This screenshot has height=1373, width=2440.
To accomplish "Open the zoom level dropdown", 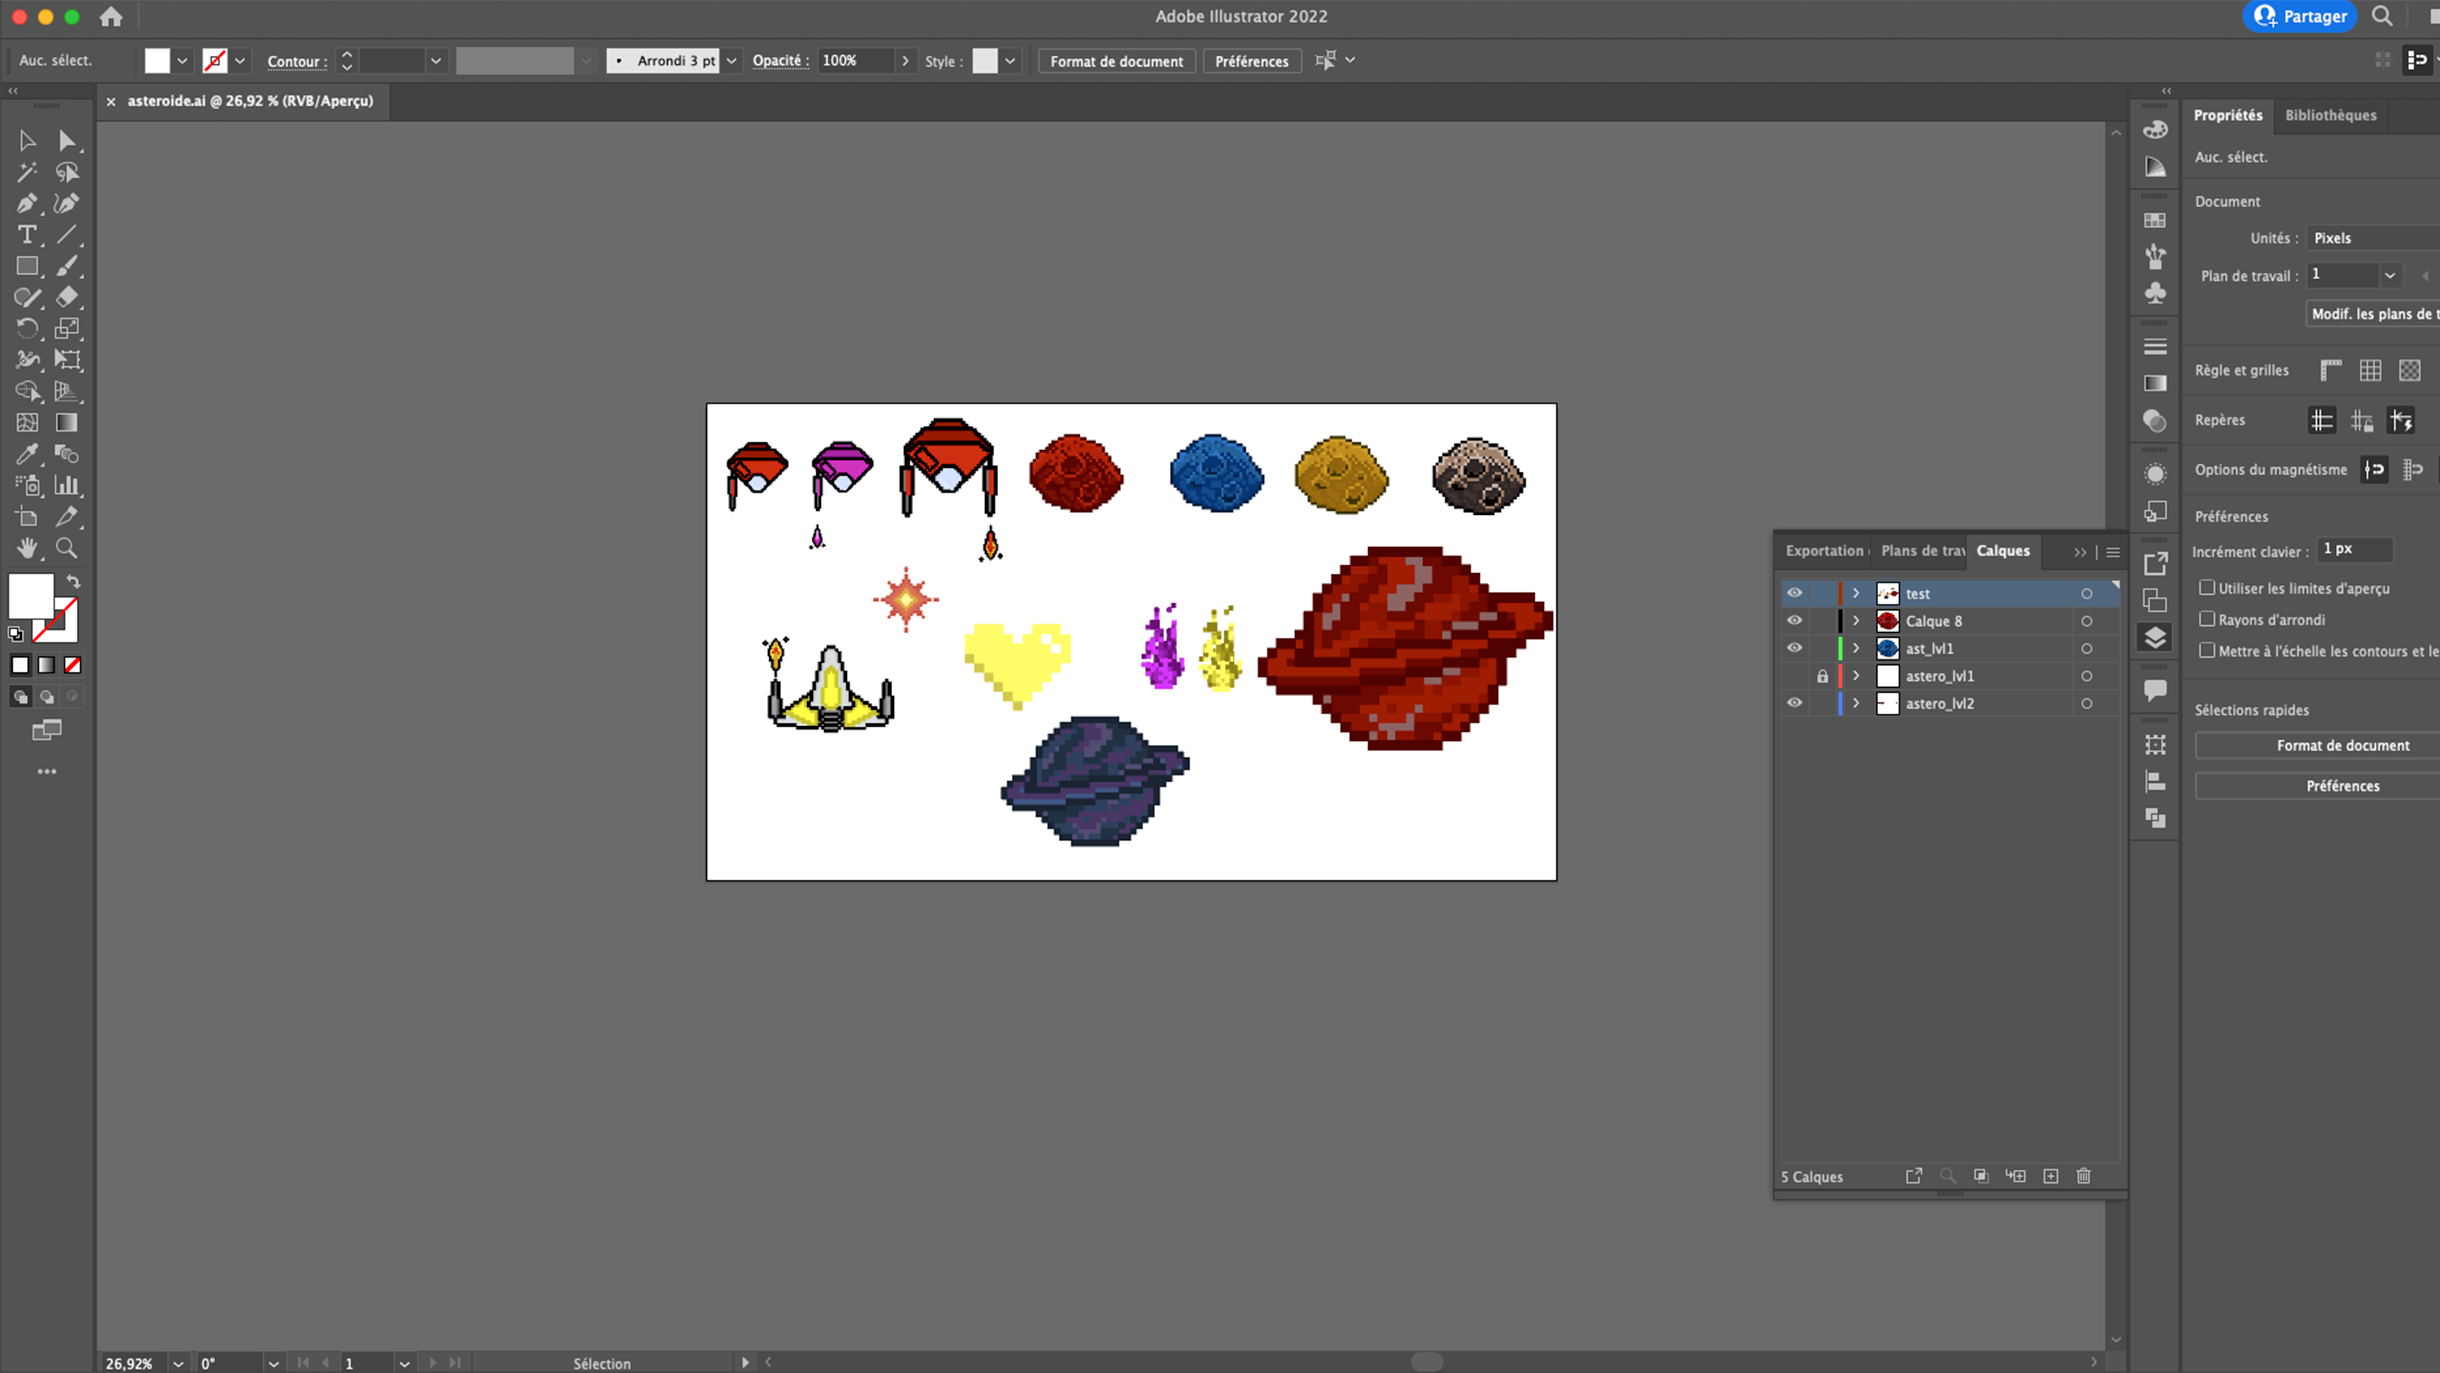I will point(178,1363).
